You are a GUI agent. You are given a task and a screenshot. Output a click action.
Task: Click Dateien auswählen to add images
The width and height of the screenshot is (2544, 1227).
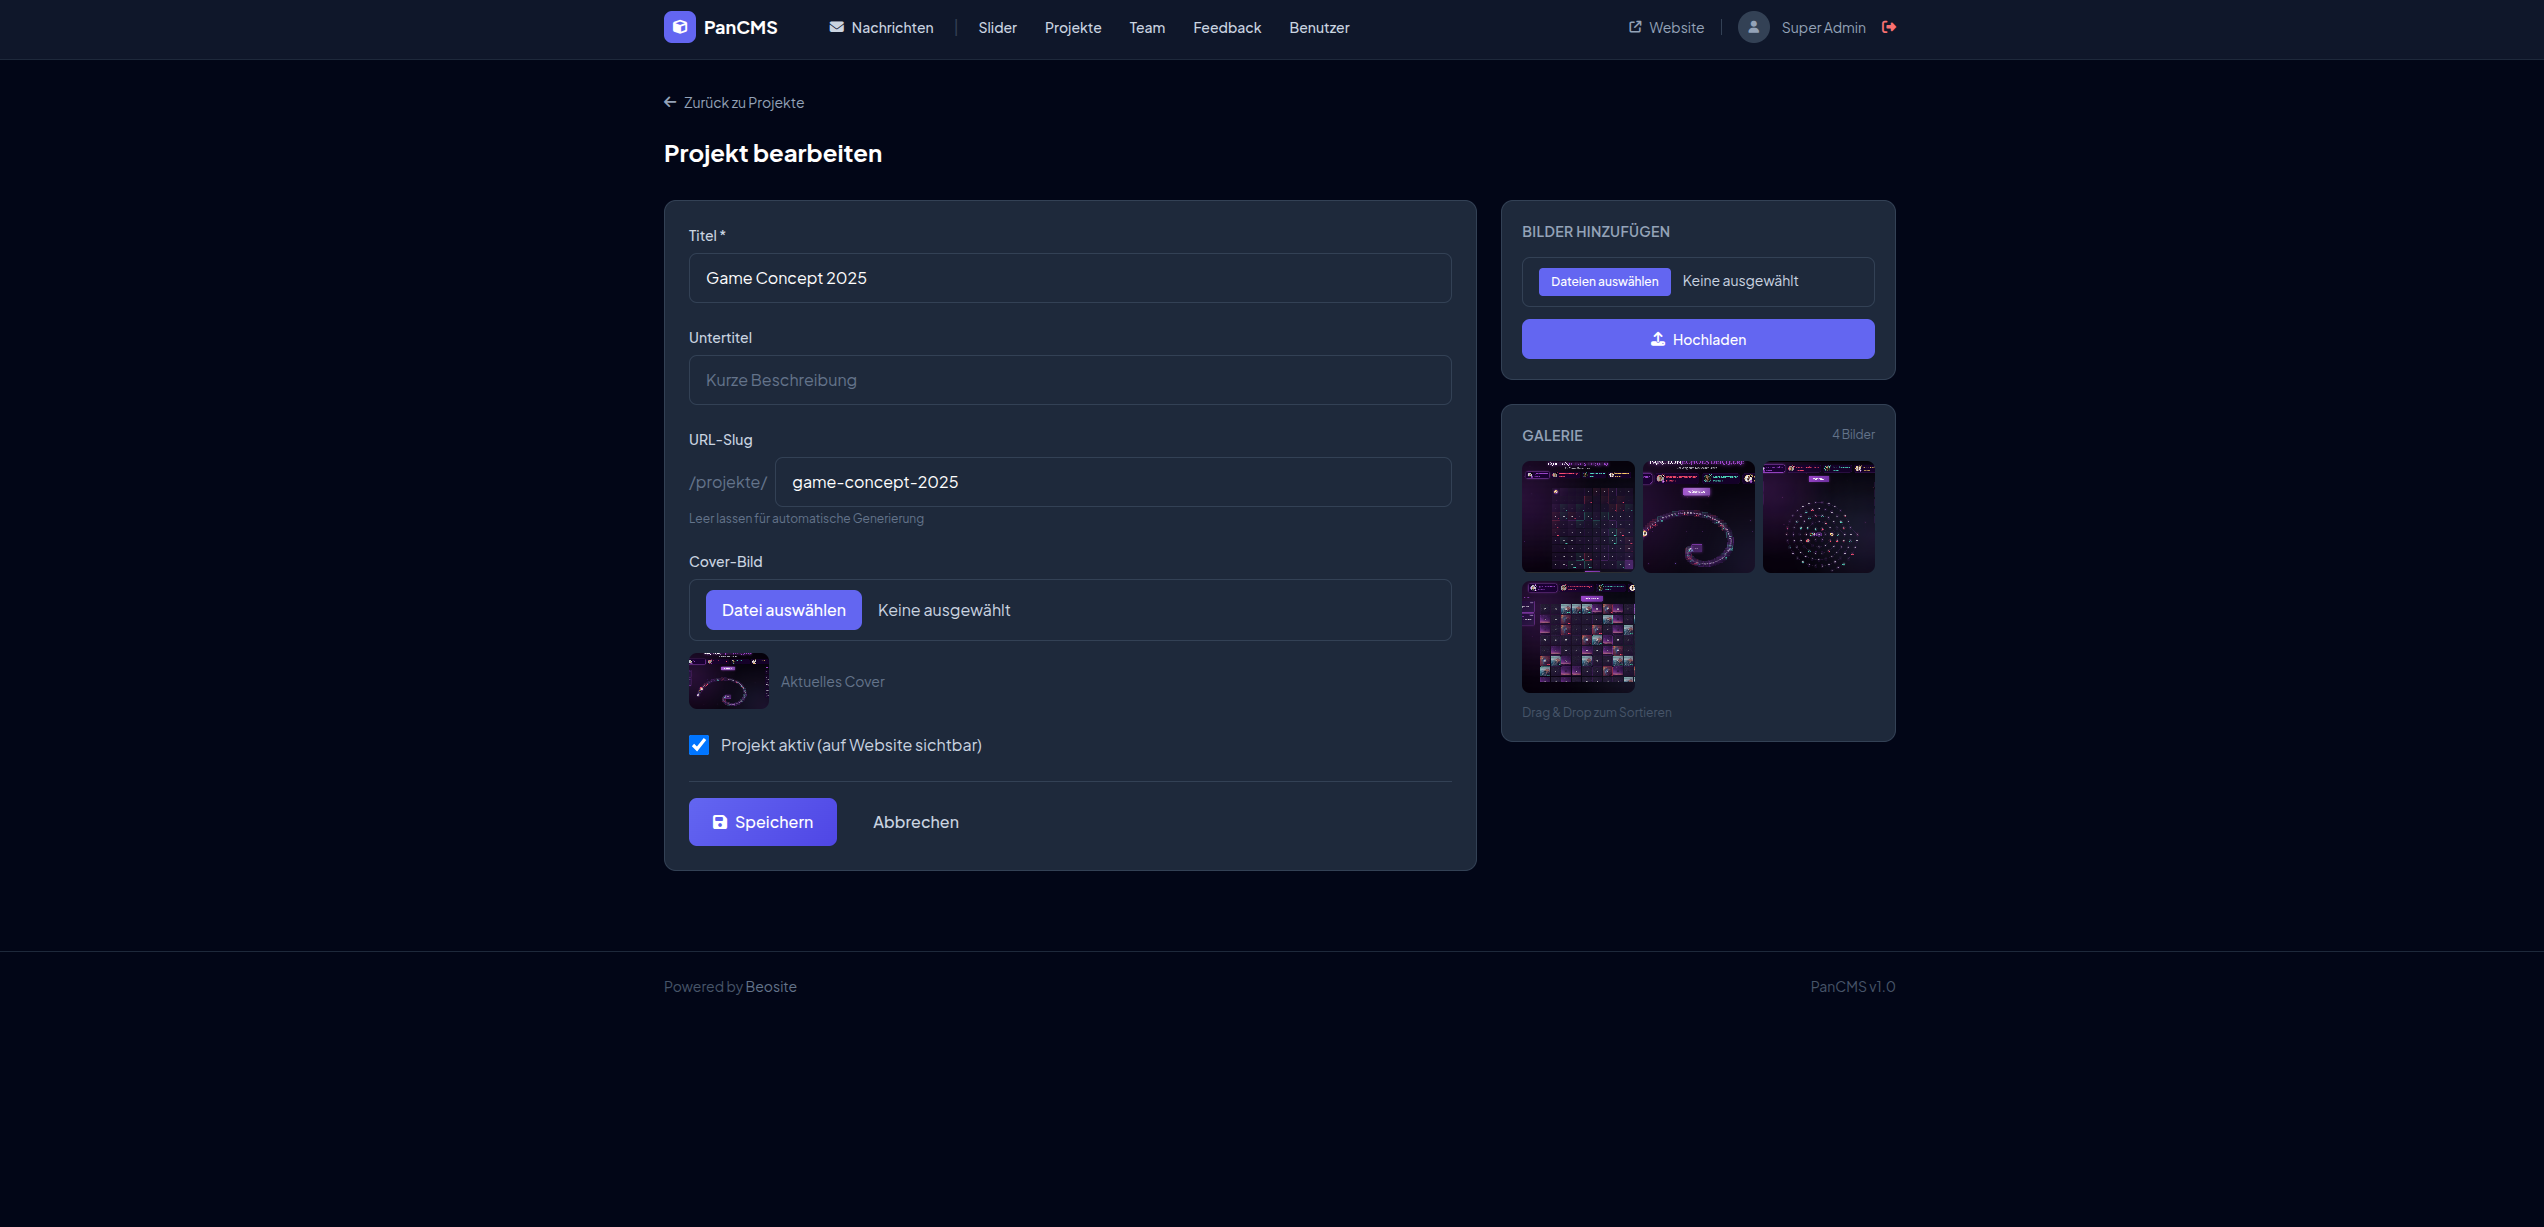1603,281
